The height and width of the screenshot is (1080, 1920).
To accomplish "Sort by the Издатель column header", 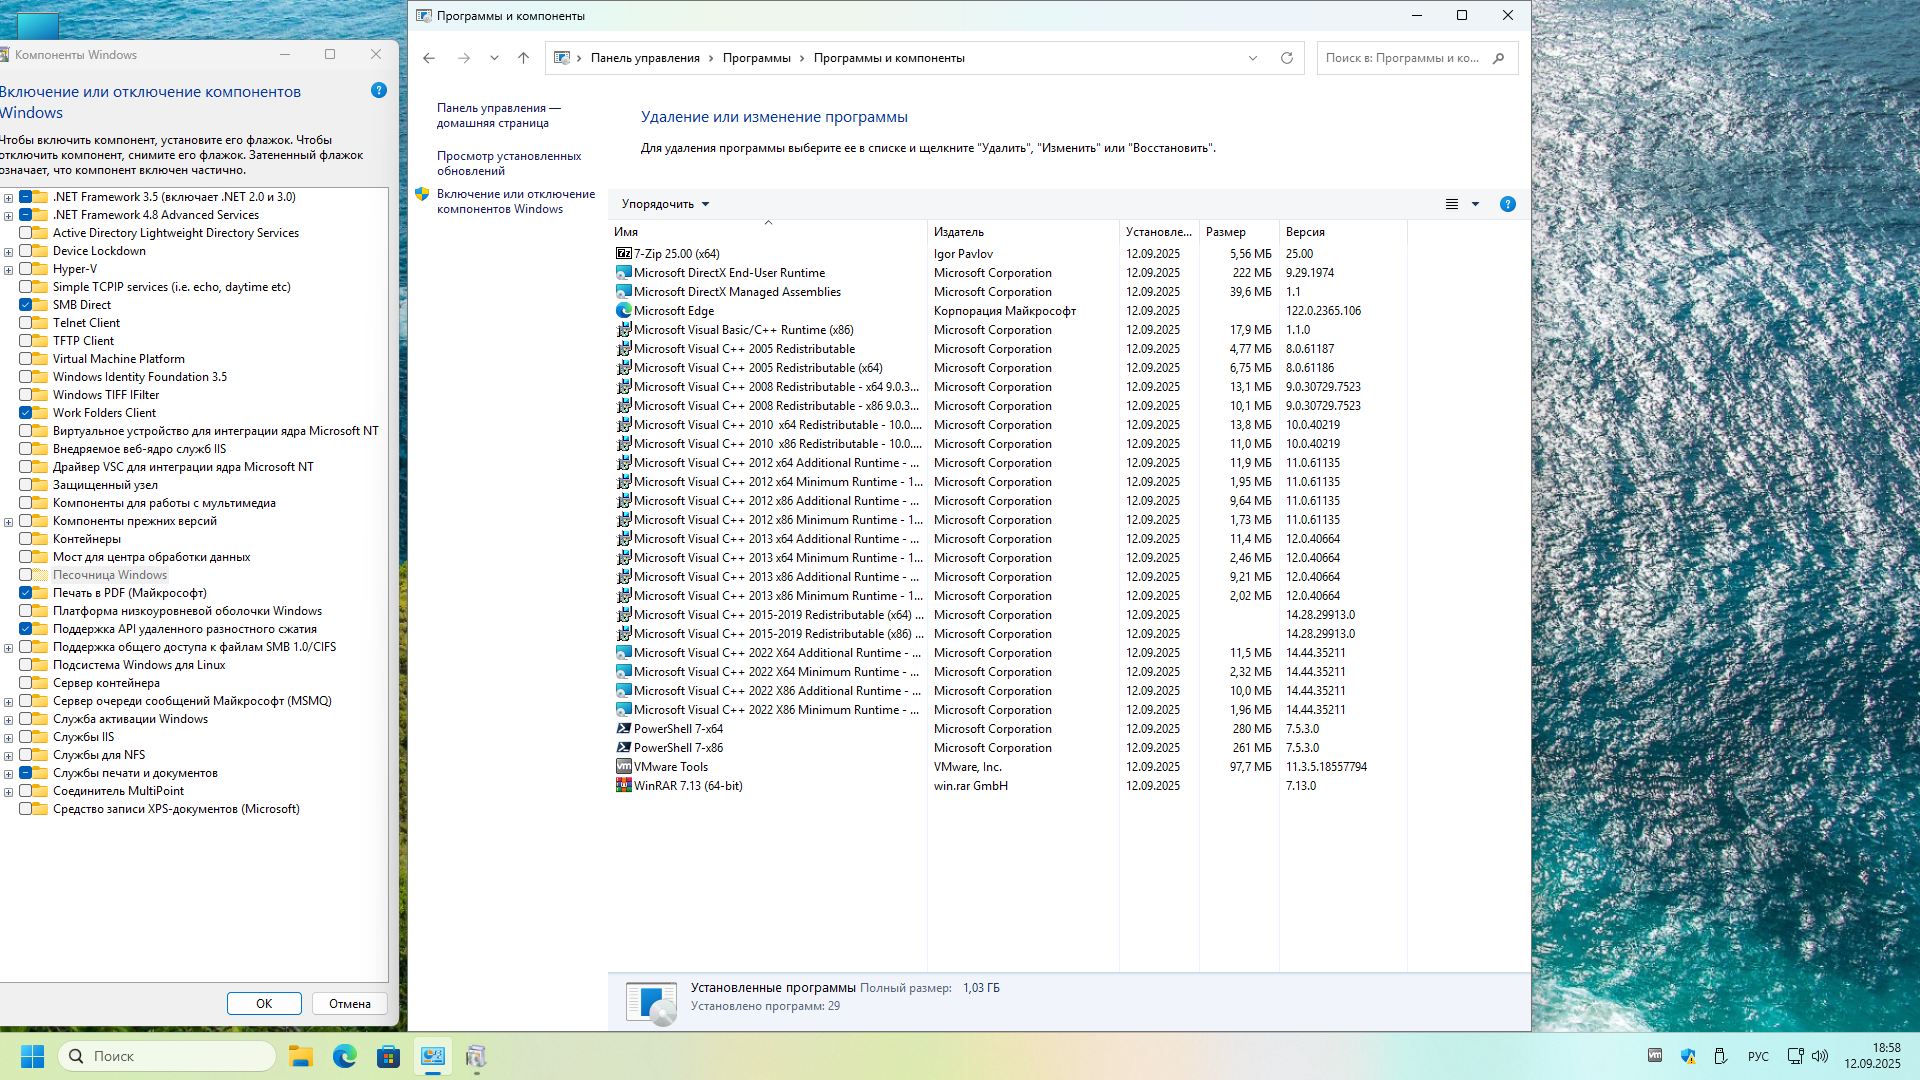I will click(1023, 232).
